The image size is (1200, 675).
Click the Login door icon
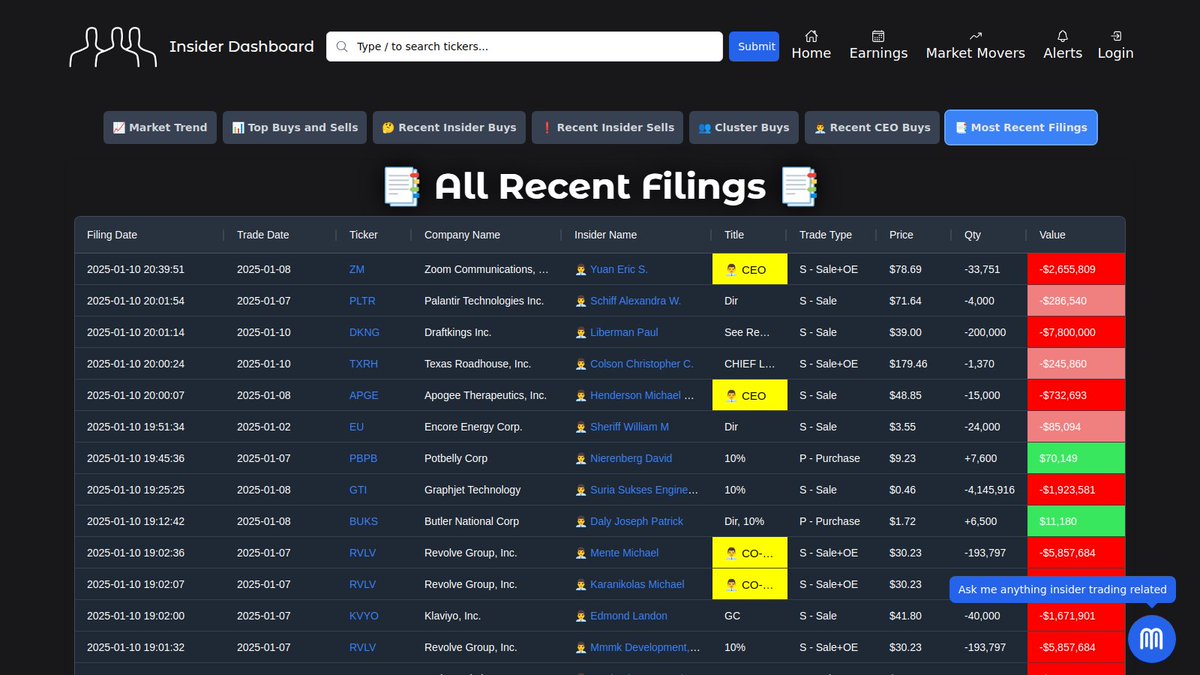pos(1115,36)
